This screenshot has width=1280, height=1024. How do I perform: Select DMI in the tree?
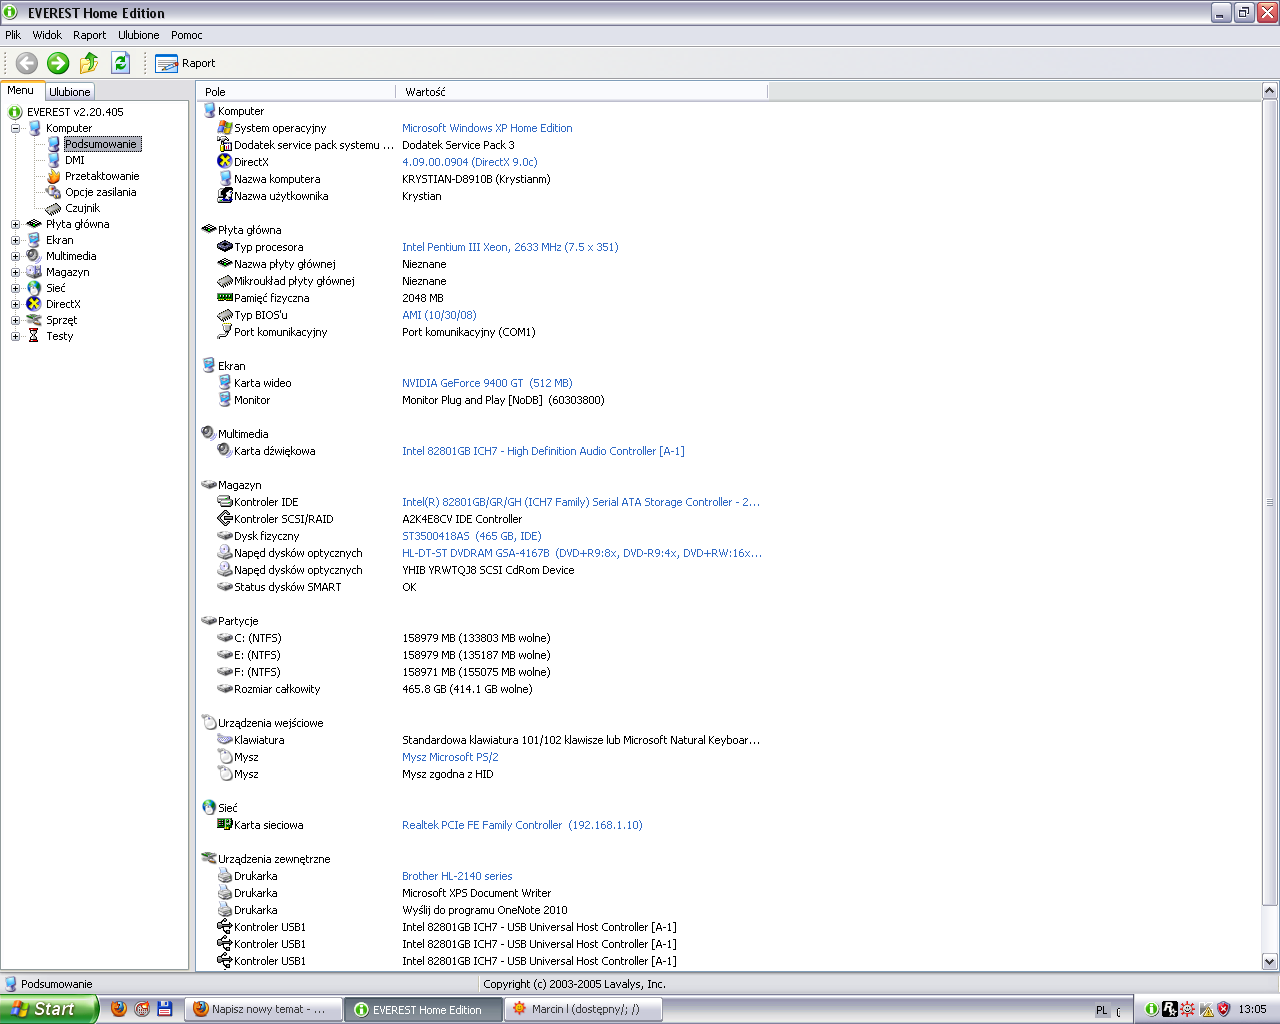point(75,160)
